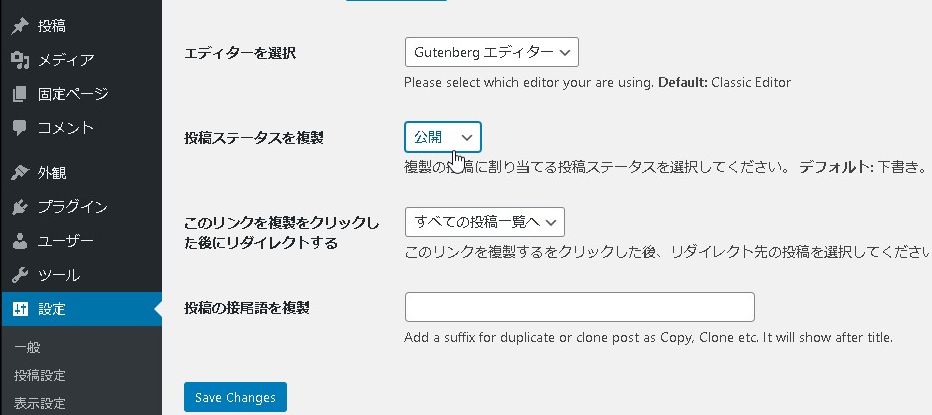932x415 pixels.
Task: Click the ツール wrench icon
Action: pyautogui.click(x=19, y=275)
